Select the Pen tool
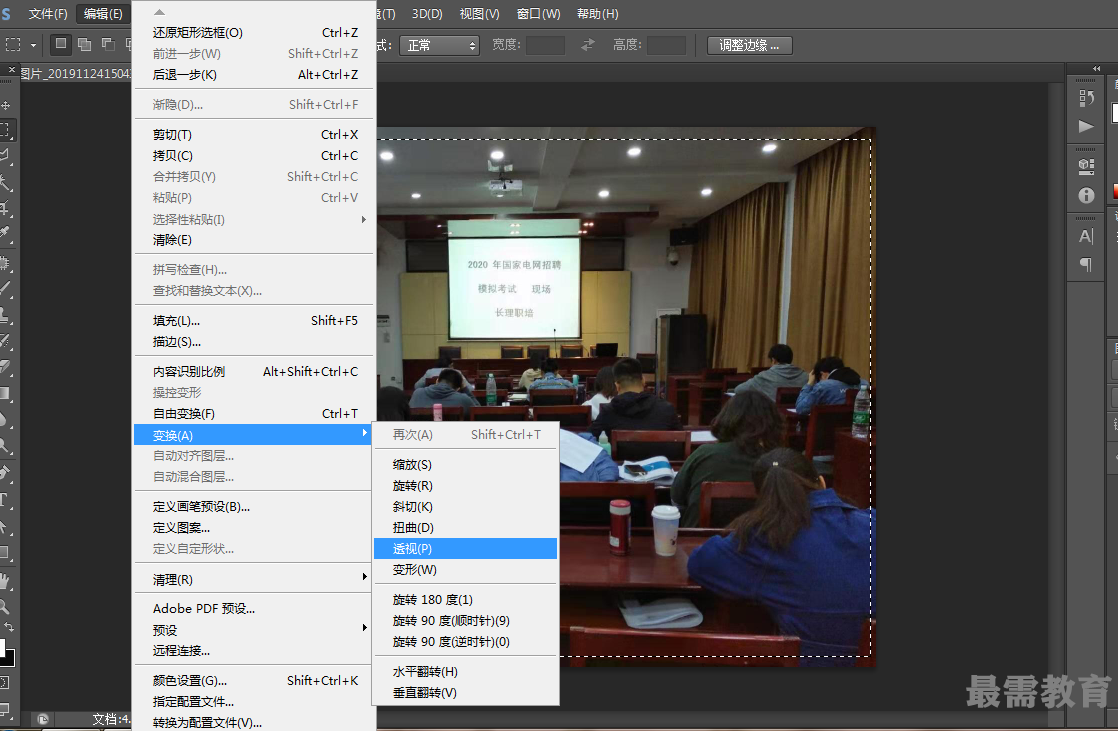The image size is (1118, 731). coord(6,473)
